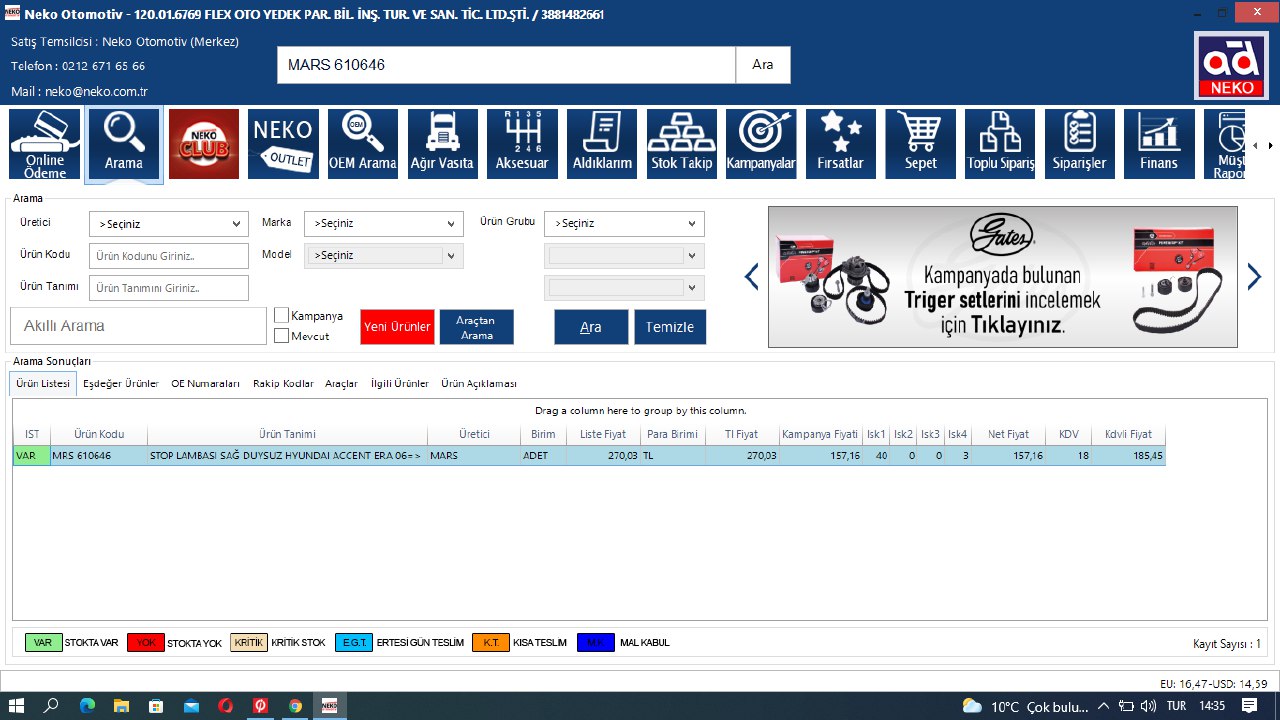Expand the Üretici dropdown
Screen dimensions: 1280x720
pos(168,224)
